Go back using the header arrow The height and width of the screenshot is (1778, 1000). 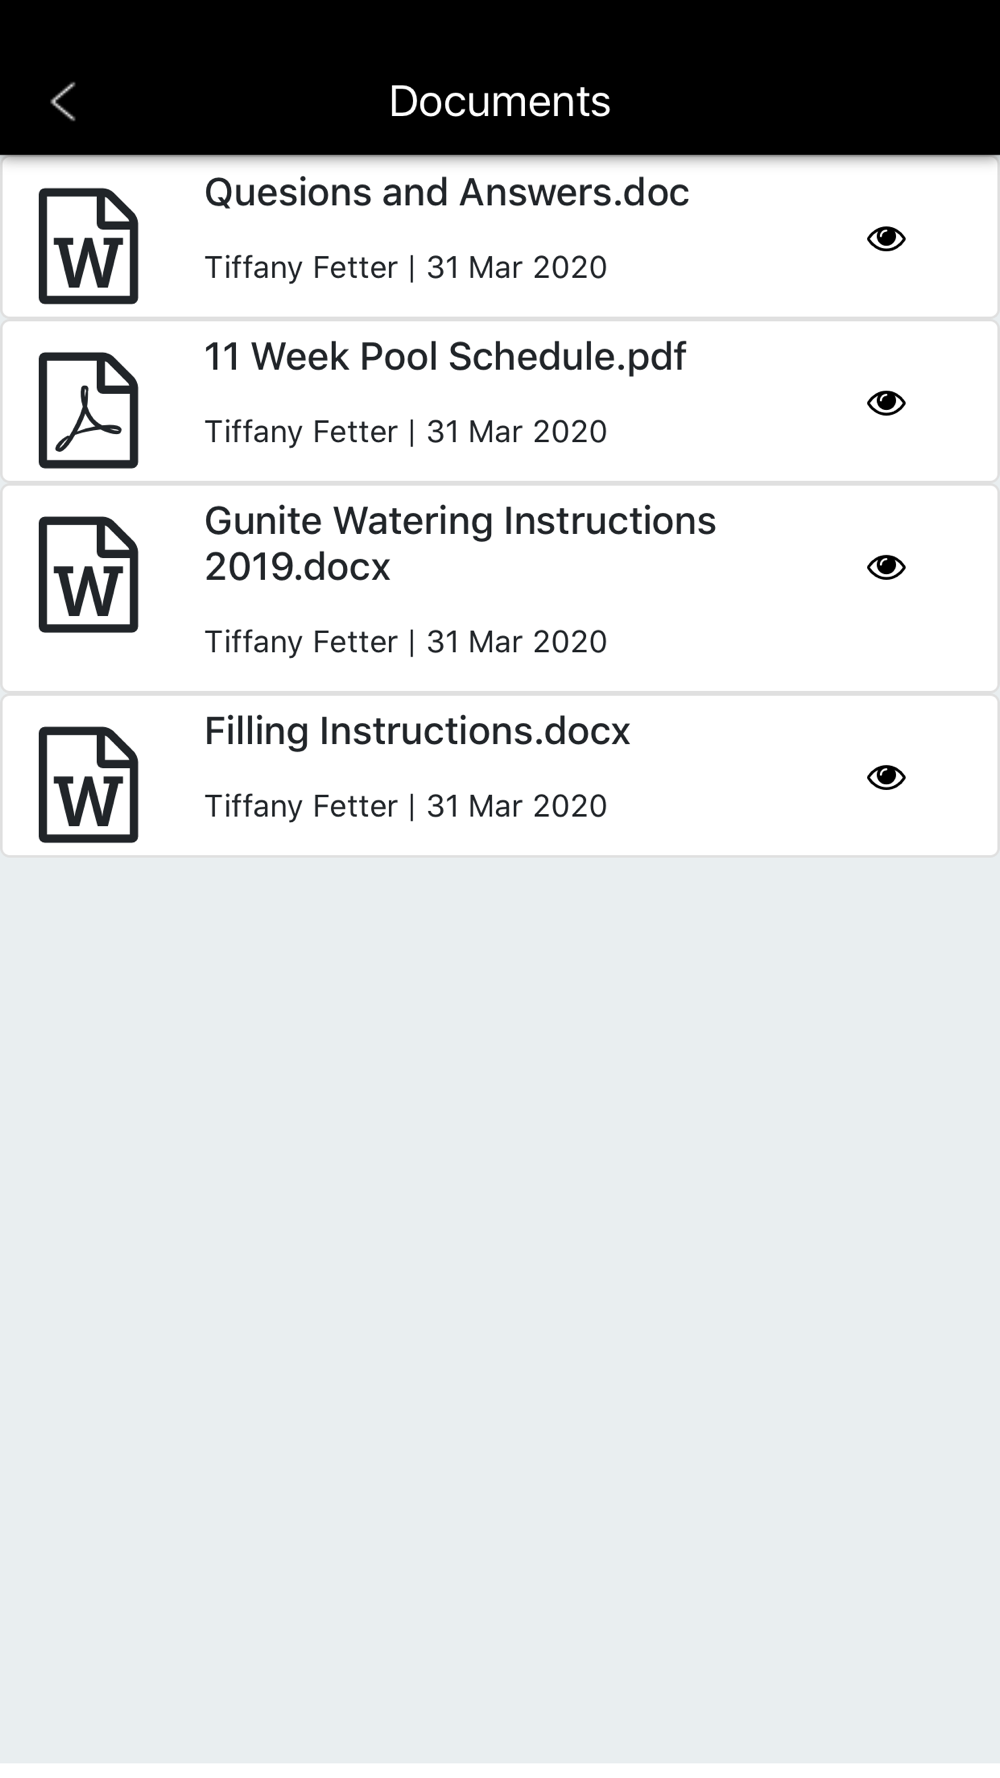click(64, 101)
